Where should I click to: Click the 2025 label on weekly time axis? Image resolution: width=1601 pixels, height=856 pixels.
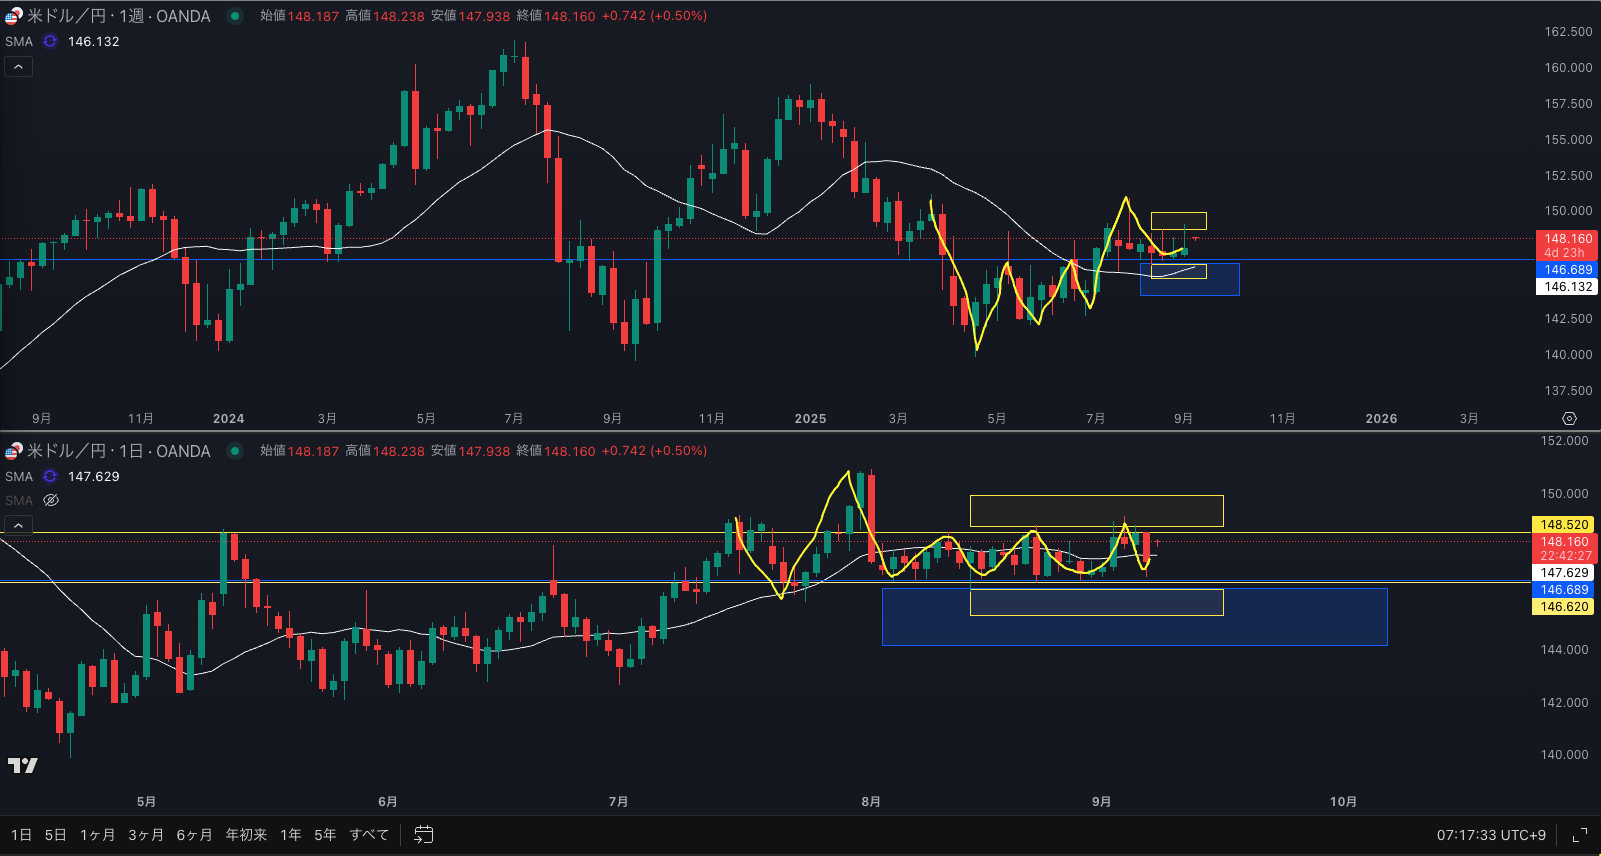pos(810,418)
